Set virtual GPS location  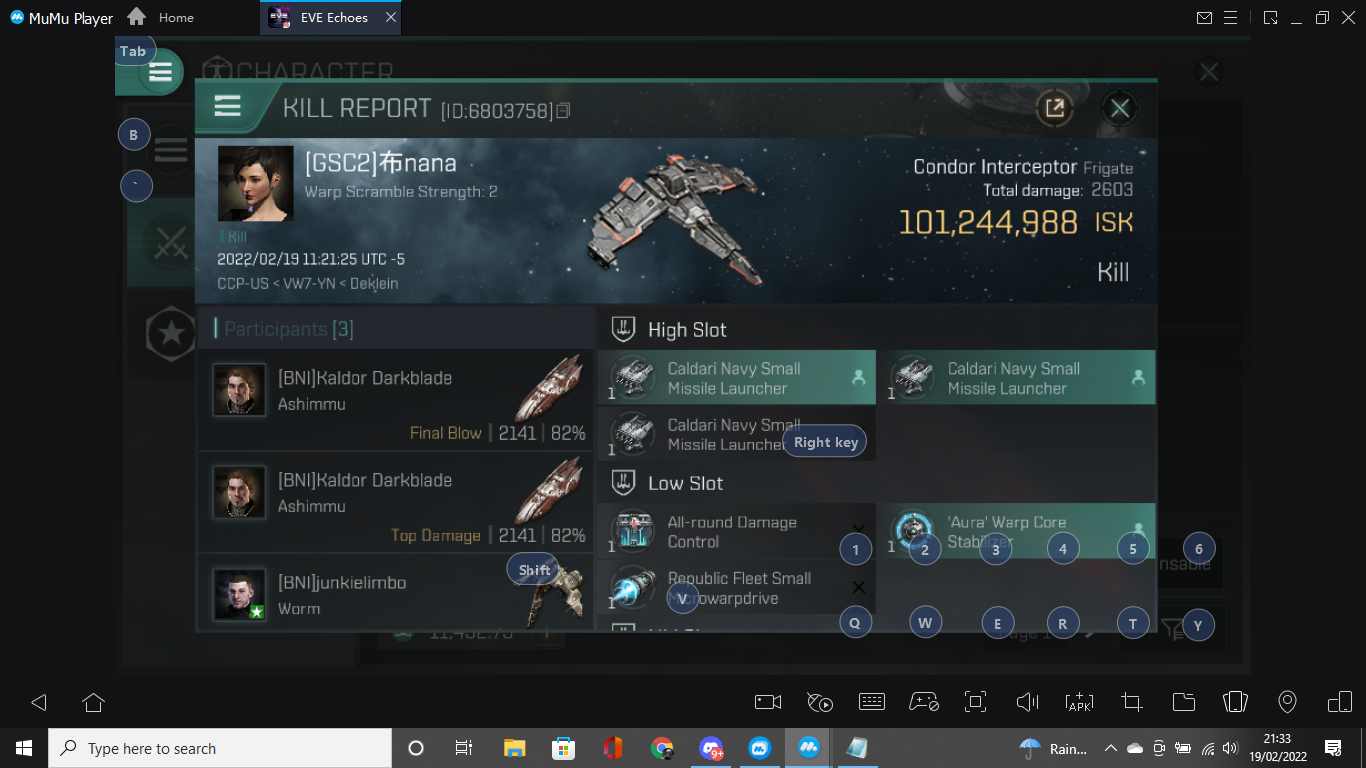[1288, 702]
